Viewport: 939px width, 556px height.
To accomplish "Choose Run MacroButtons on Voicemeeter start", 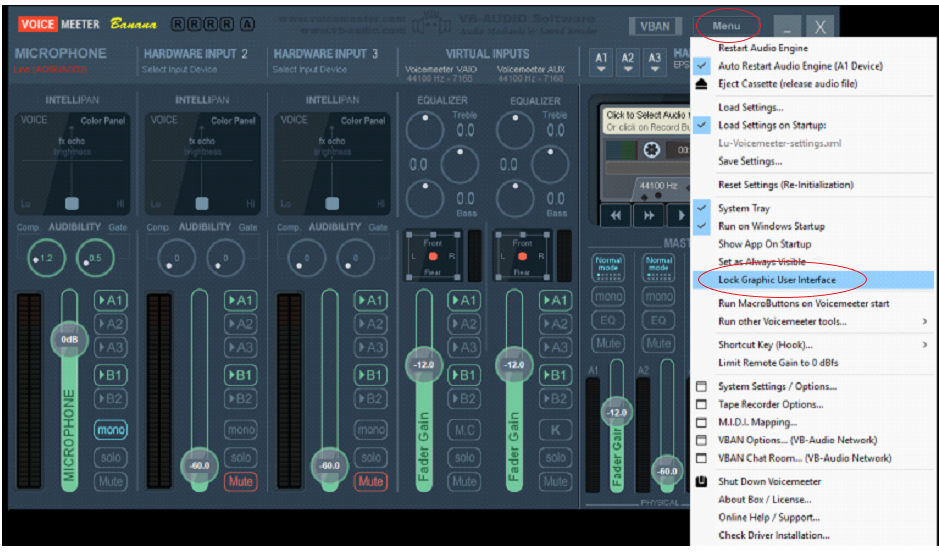I will 804,304.
